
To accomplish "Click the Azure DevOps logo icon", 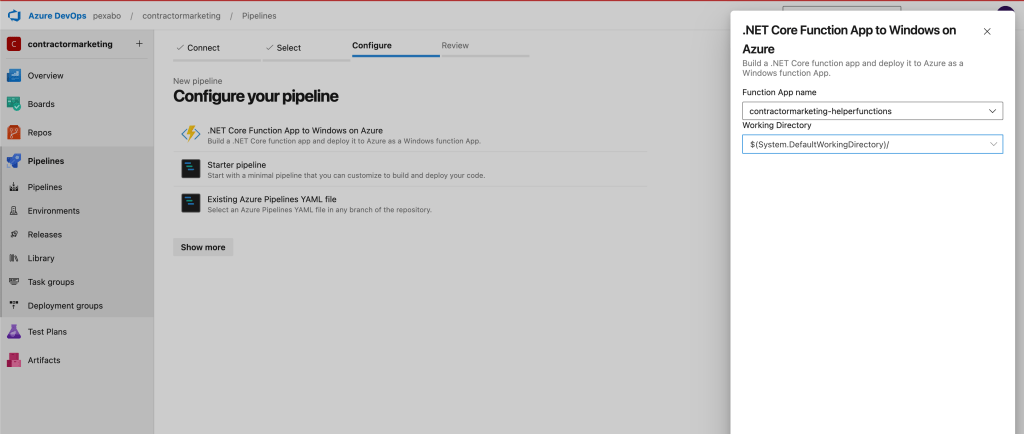I will [15, 16].
